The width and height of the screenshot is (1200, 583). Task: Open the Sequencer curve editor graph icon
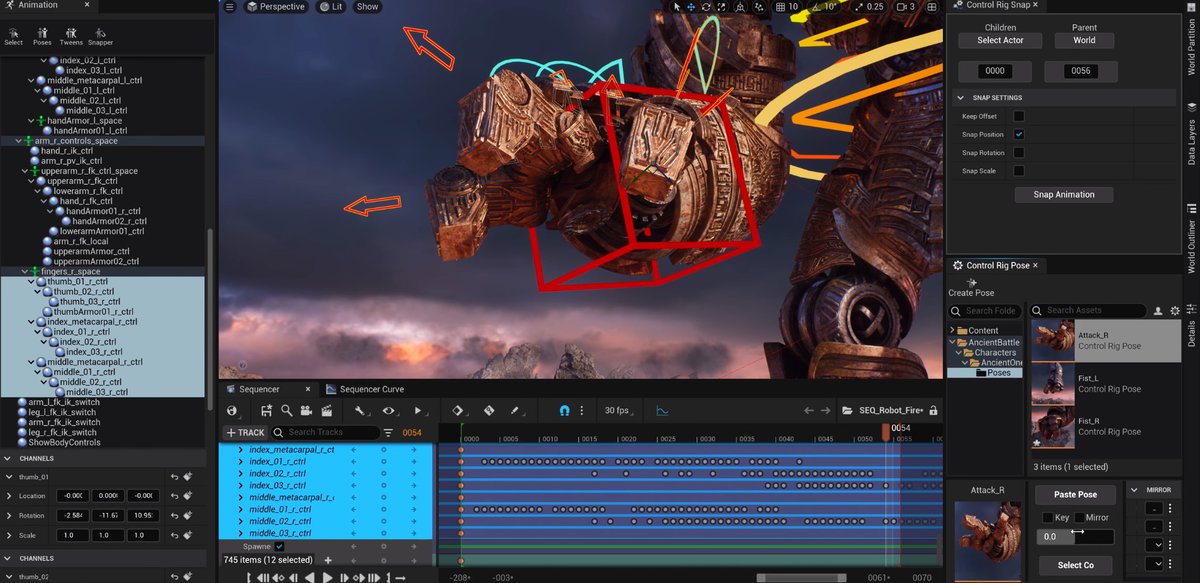tap(662, 410)
